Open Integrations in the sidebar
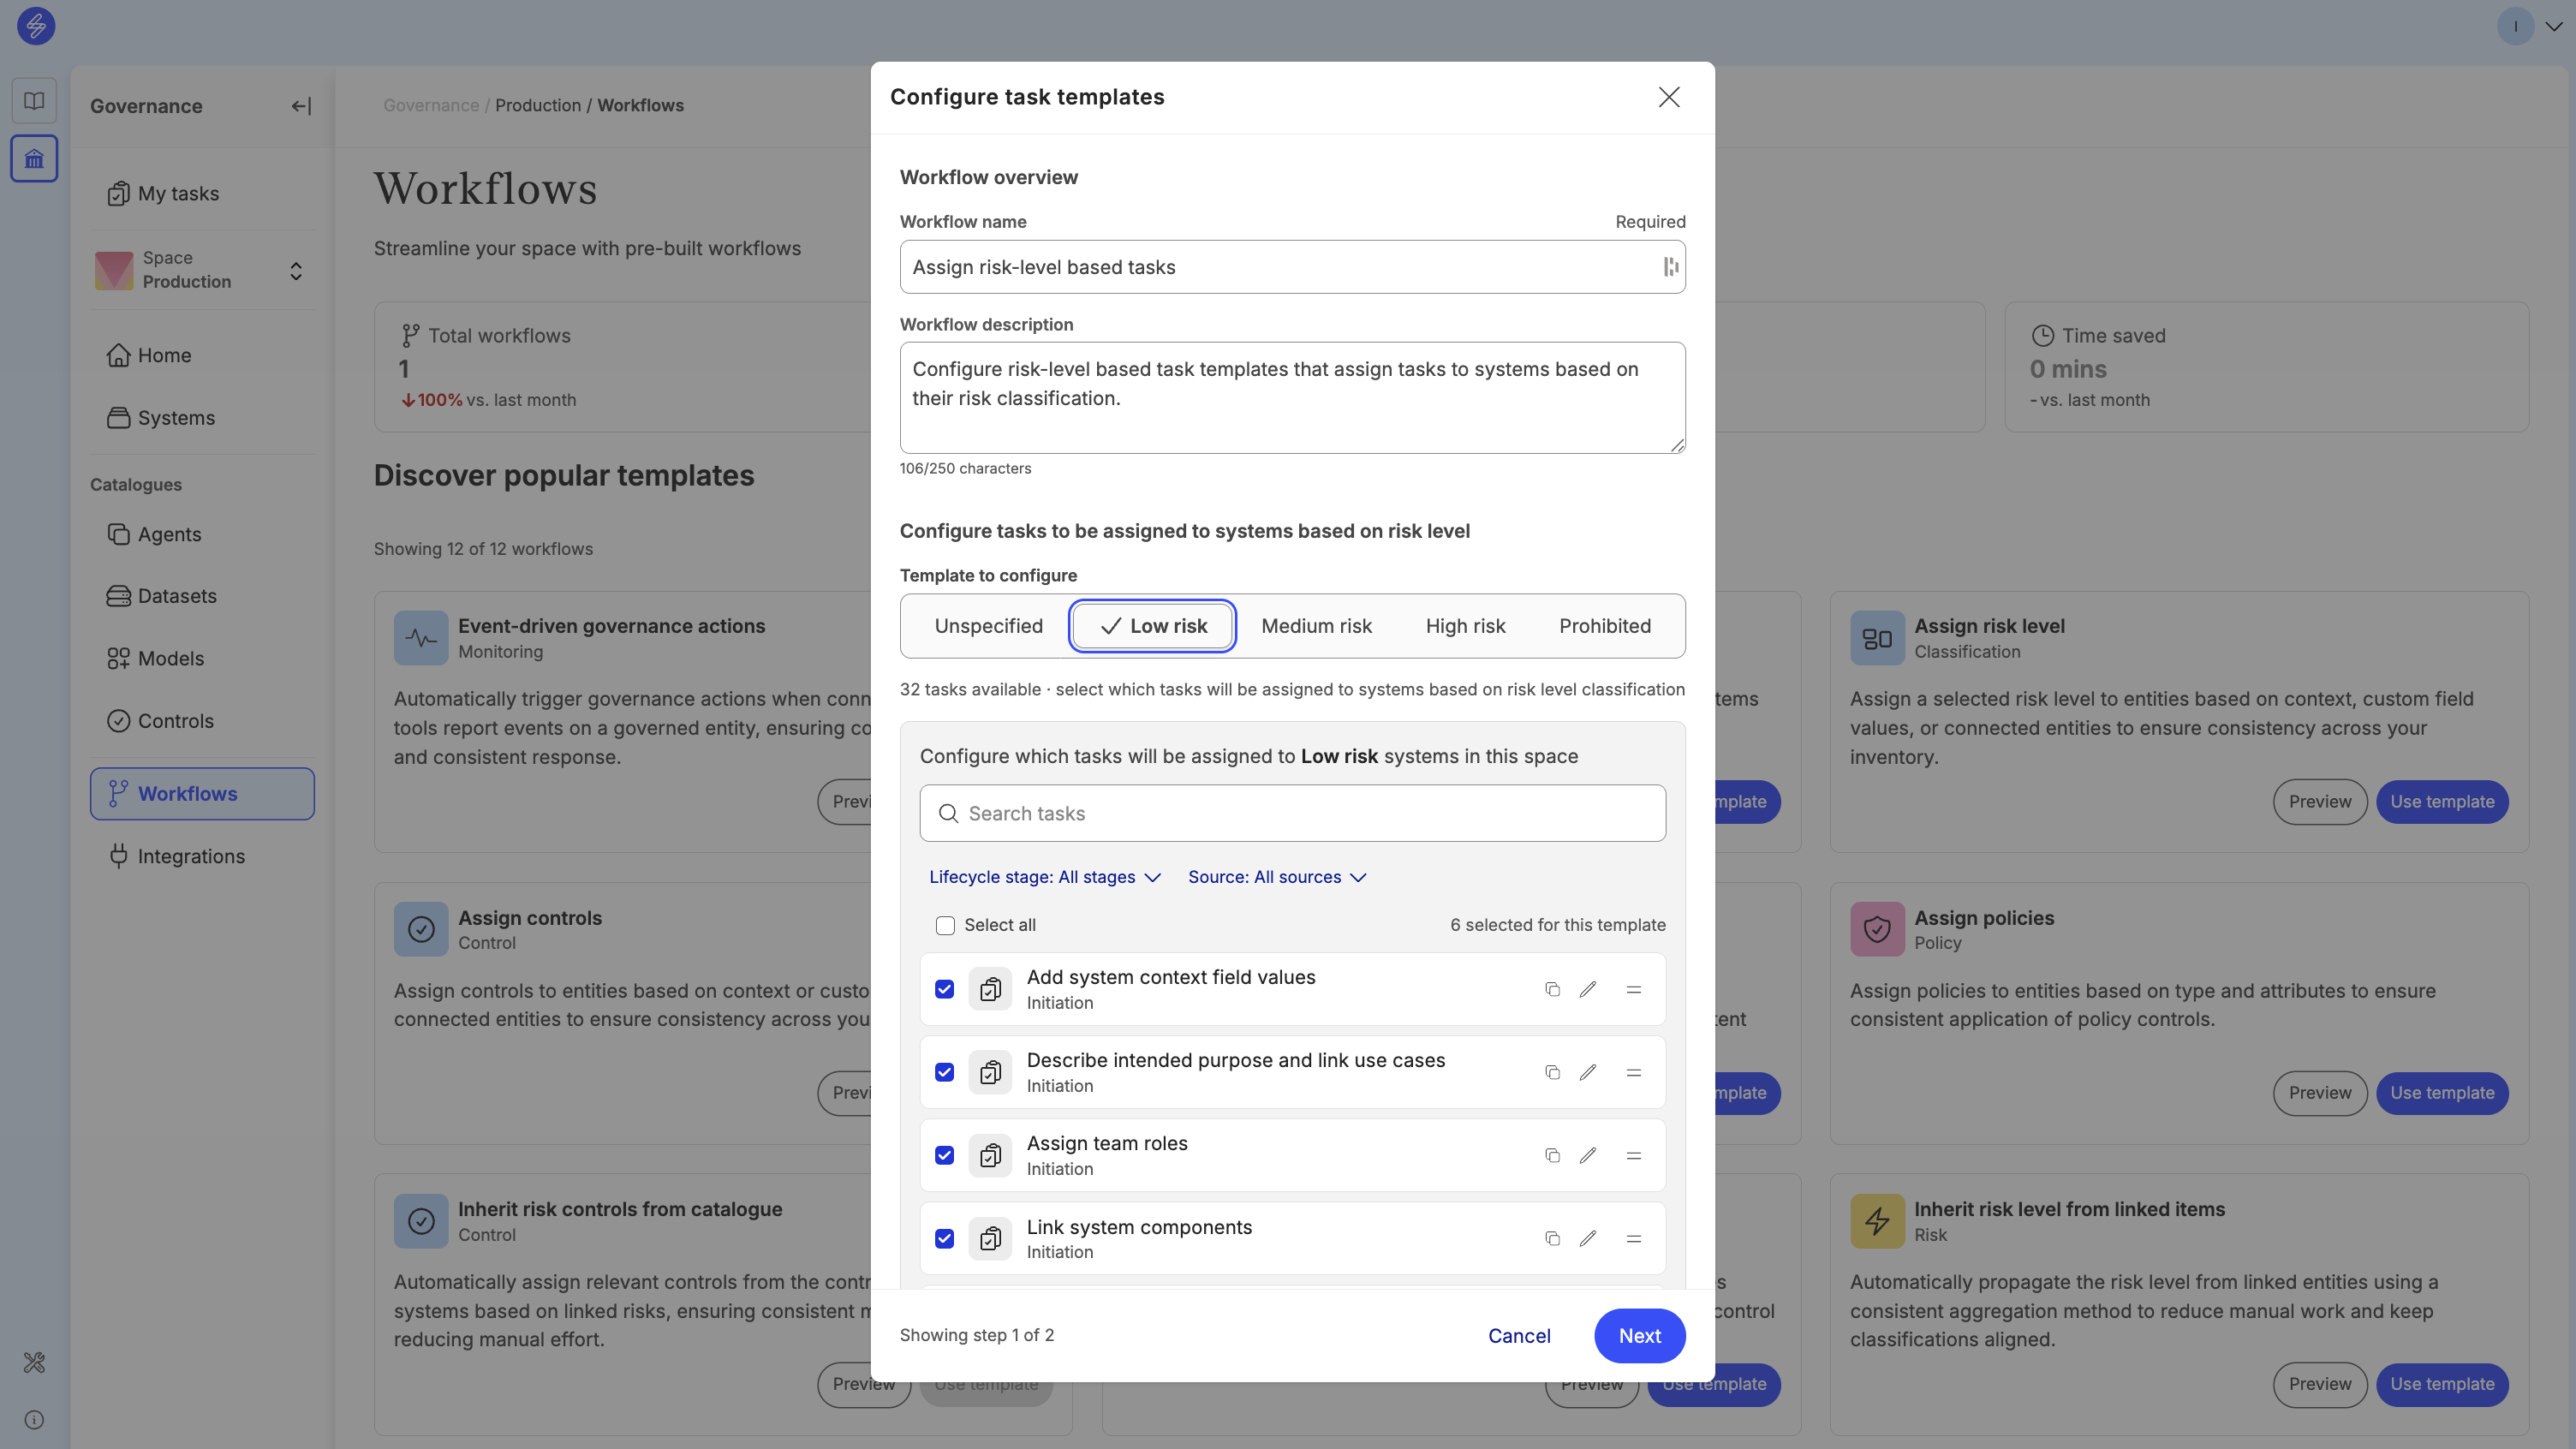Viewport: 2576px width, 1449px height. (202, 856)
